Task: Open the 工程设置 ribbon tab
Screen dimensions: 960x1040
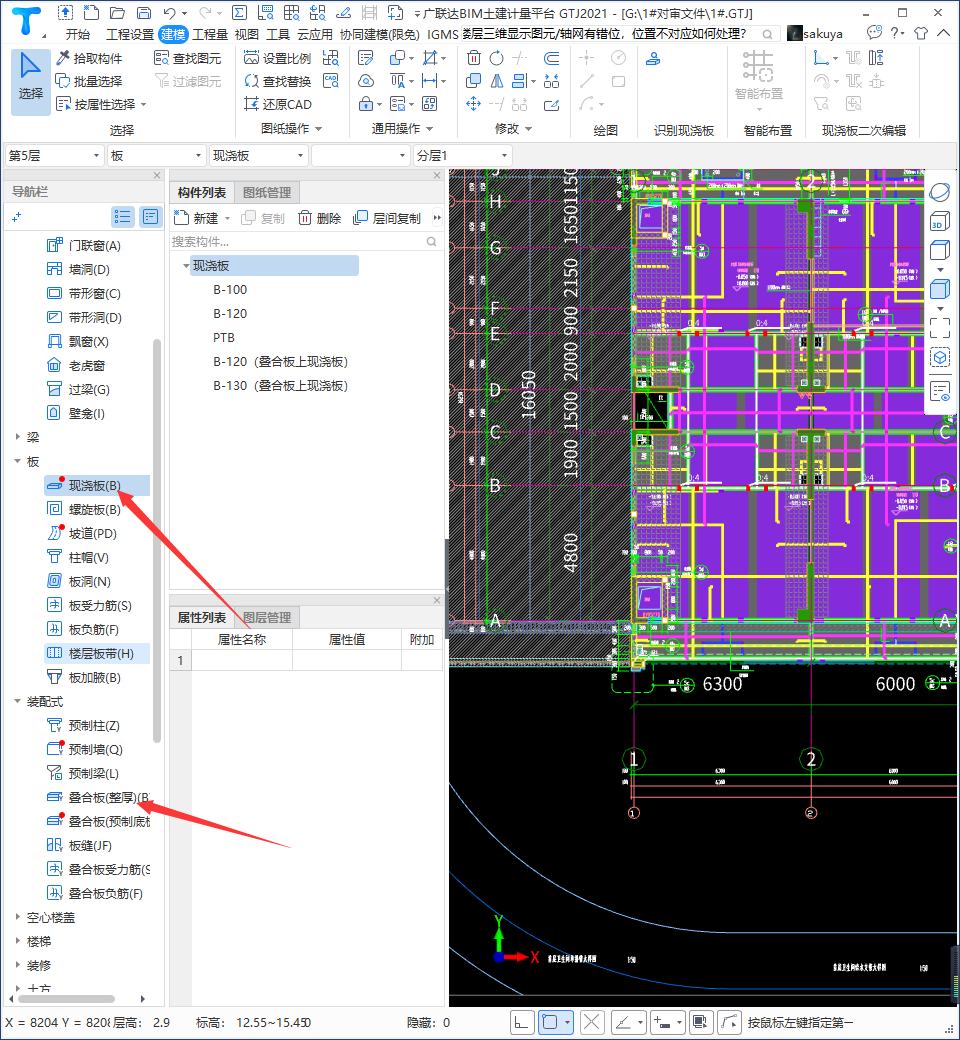Action: pos(130,34)
